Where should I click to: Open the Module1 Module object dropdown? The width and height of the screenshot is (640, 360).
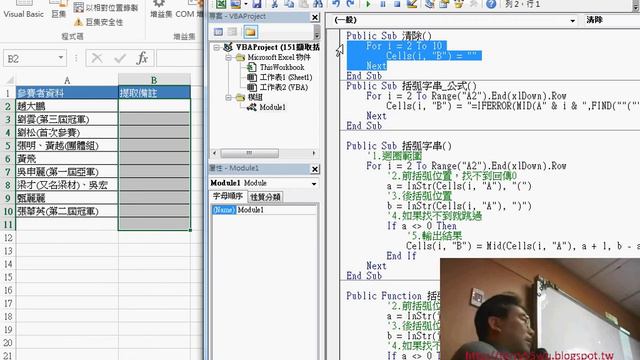pyautogui.click(x=313, y=184)
